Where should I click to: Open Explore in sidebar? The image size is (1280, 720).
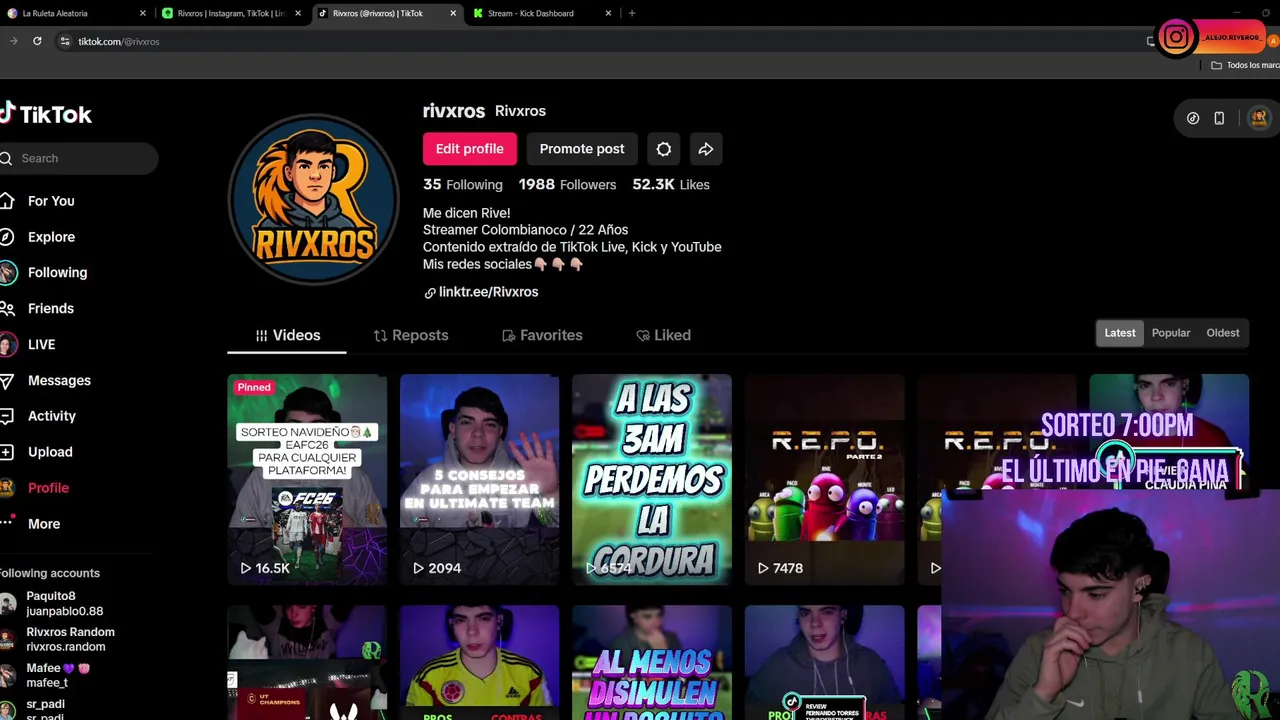(51, 237)
